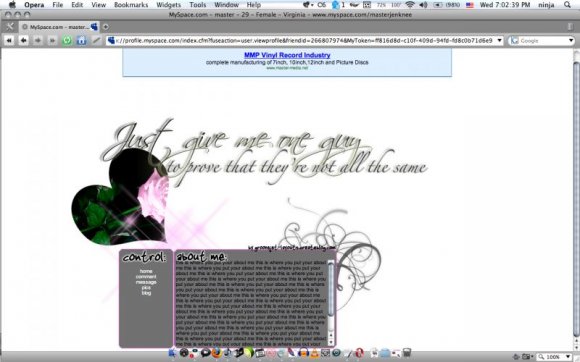Open a new tab with plus button
Screen dimensions: 580x362
coord(105,27)
